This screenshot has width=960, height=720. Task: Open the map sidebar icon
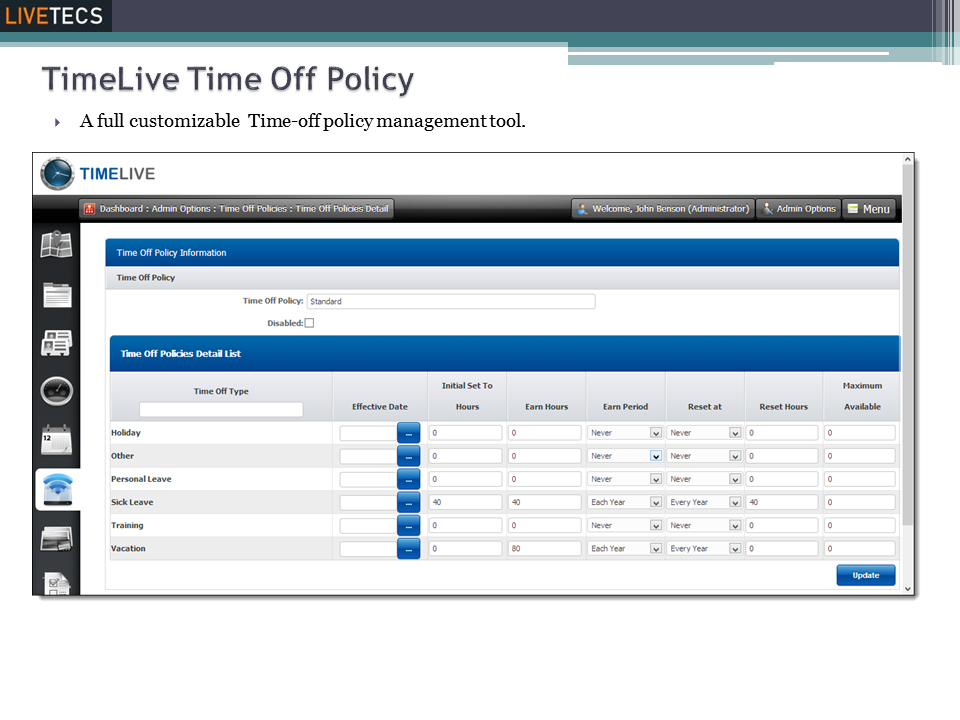[x=56, y=244]
